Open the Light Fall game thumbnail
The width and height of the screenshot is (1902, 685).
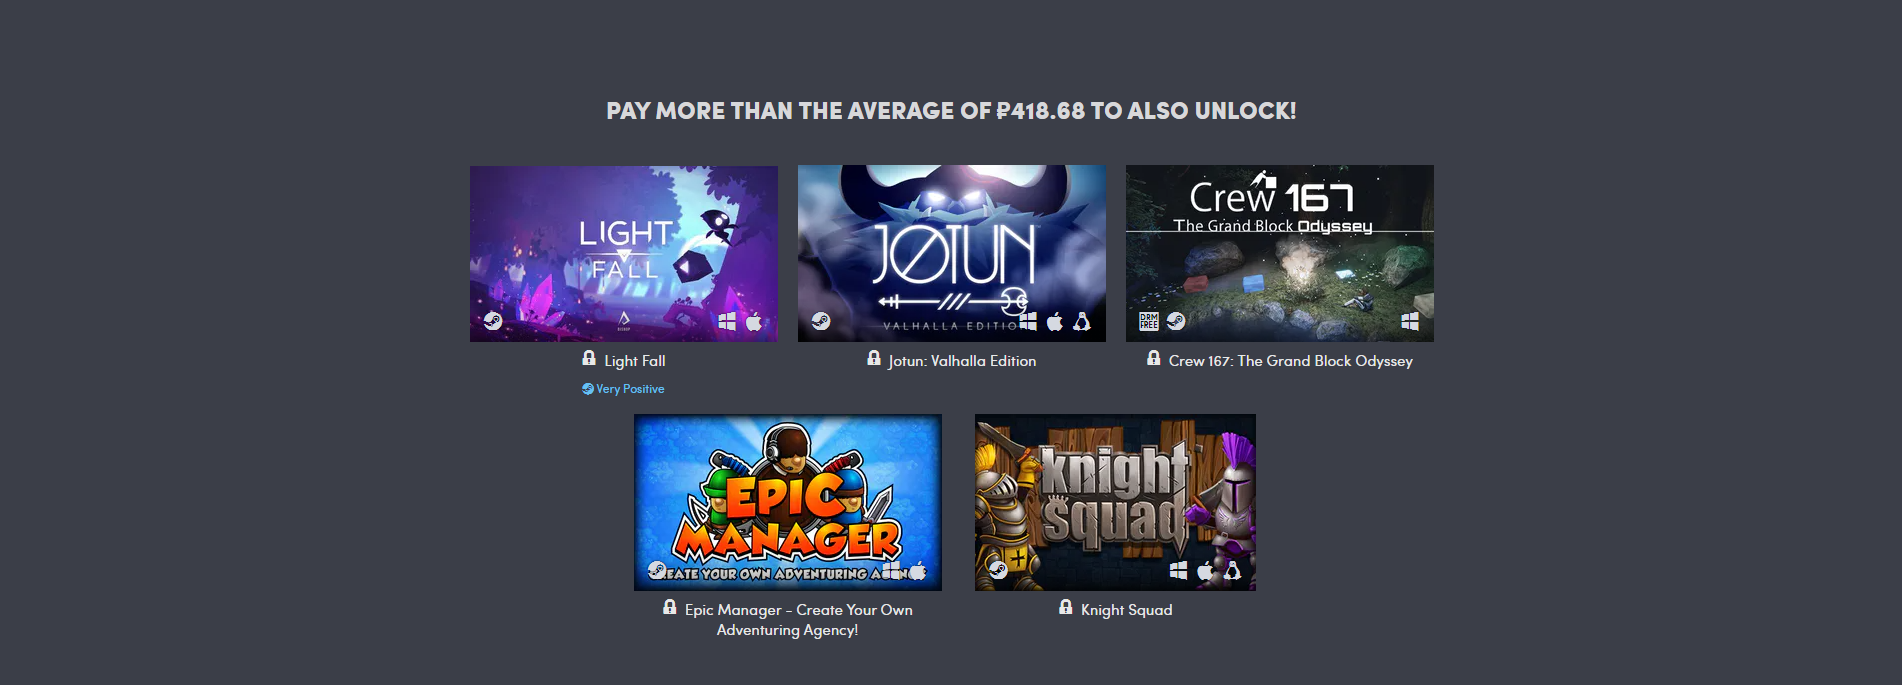pyautogui.click(x=624, y=254)
